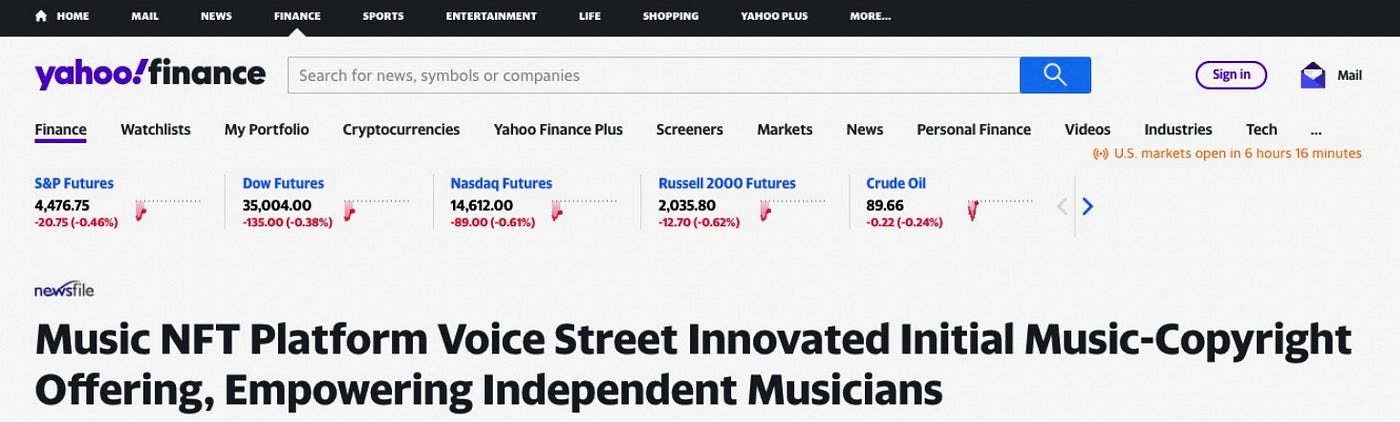Screen dimensions: 1400x422
Task: Click the newsfile publisher logo
Action: 64,290
